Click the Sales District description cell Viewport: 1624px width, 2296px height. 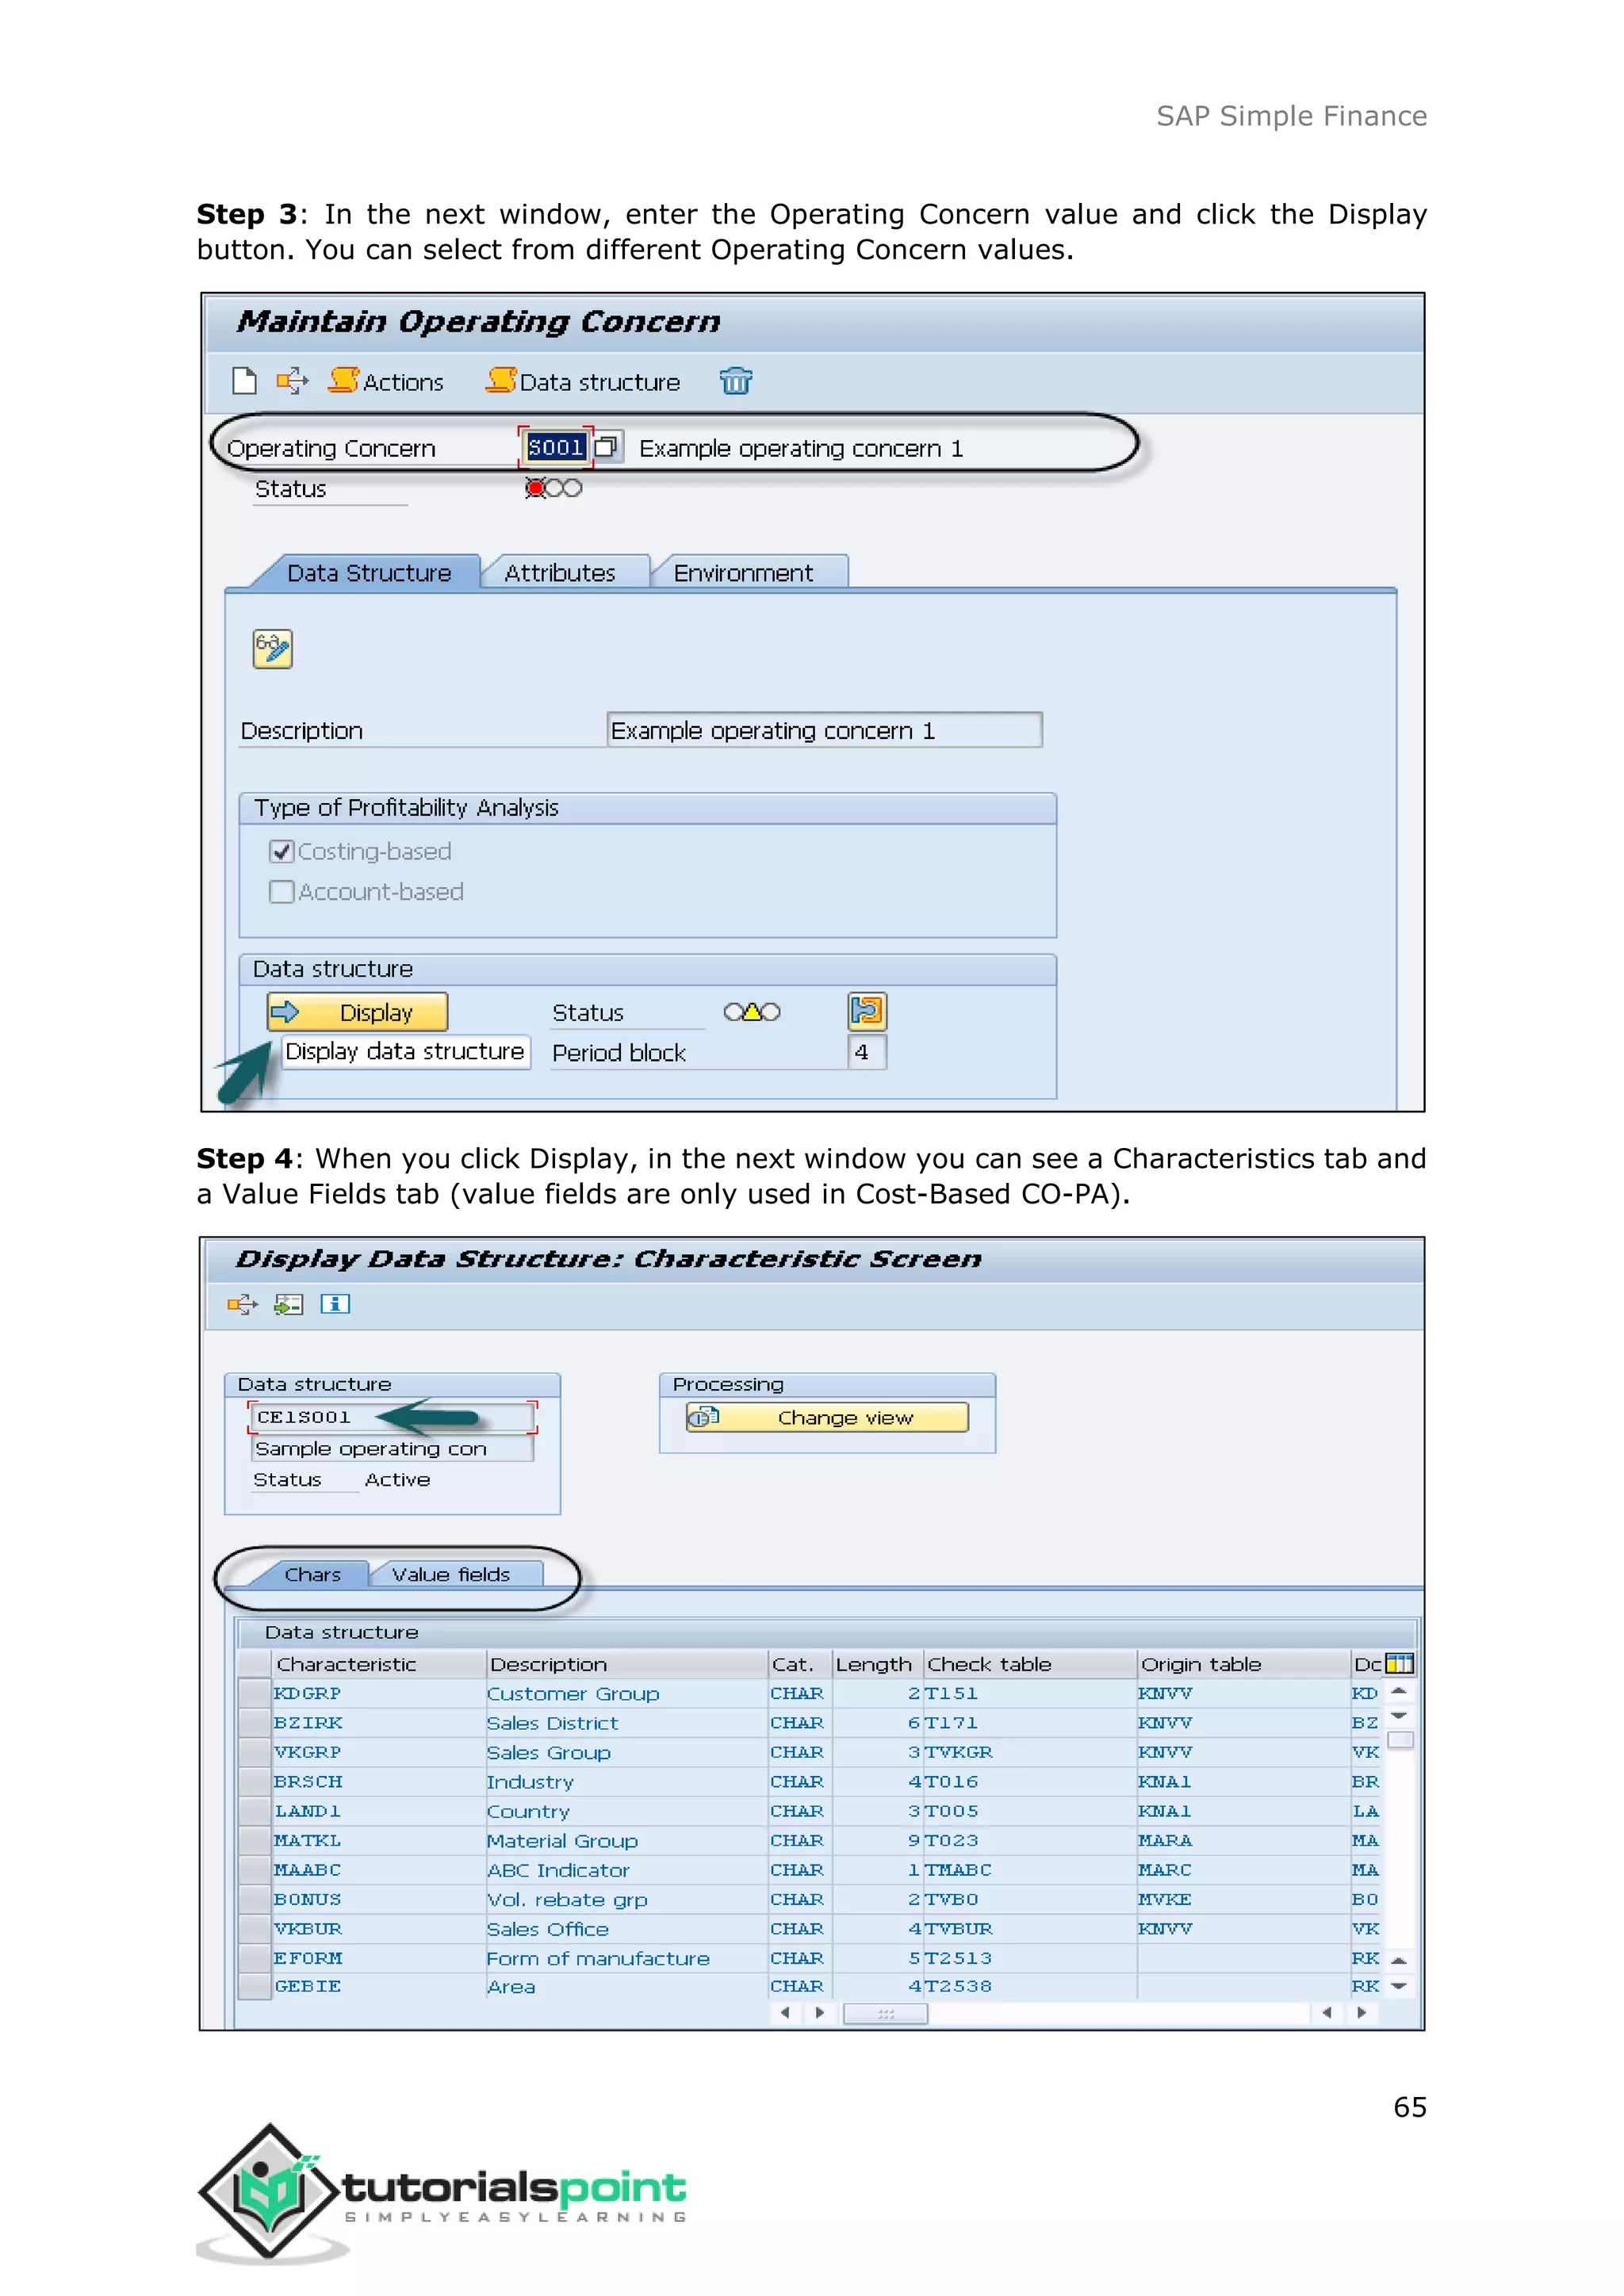click(x=626, y=1722)
